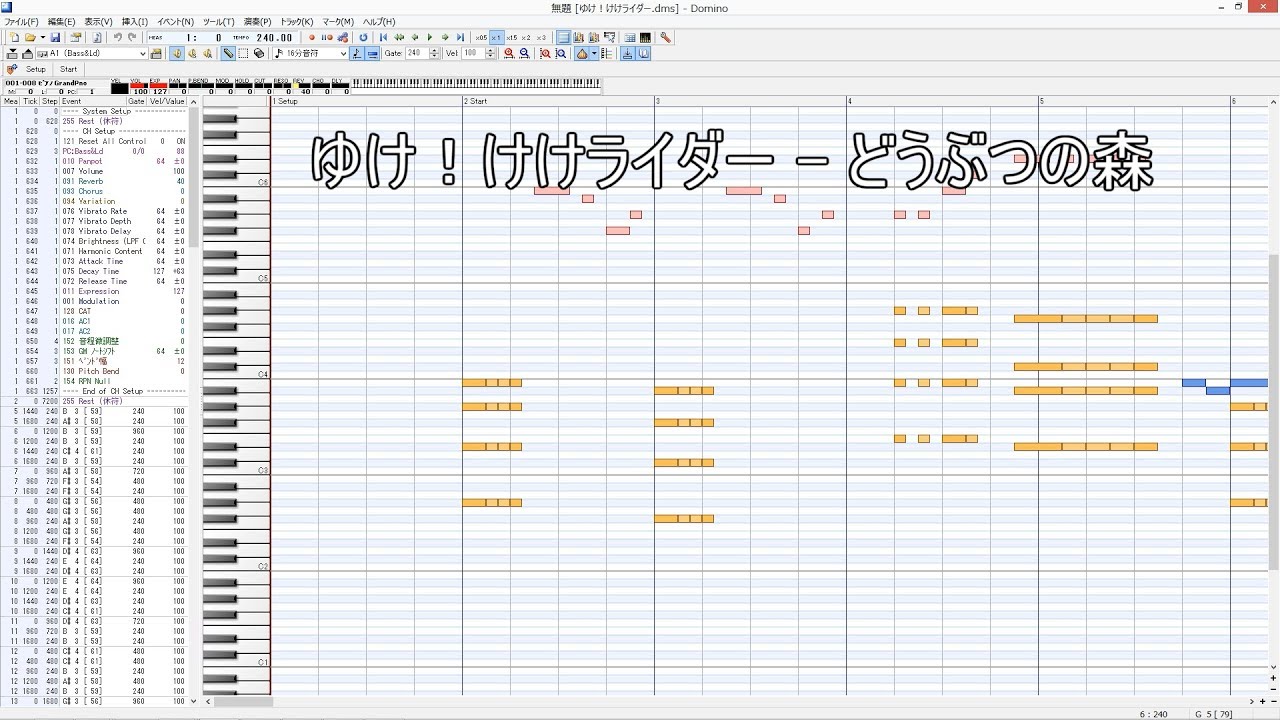Go to the previous track icon

12,53
